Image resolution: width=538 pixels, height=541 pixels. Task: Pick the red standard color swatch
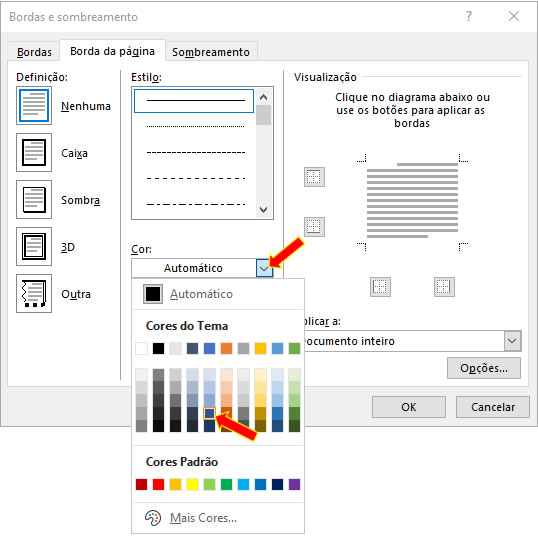[158, 484]
